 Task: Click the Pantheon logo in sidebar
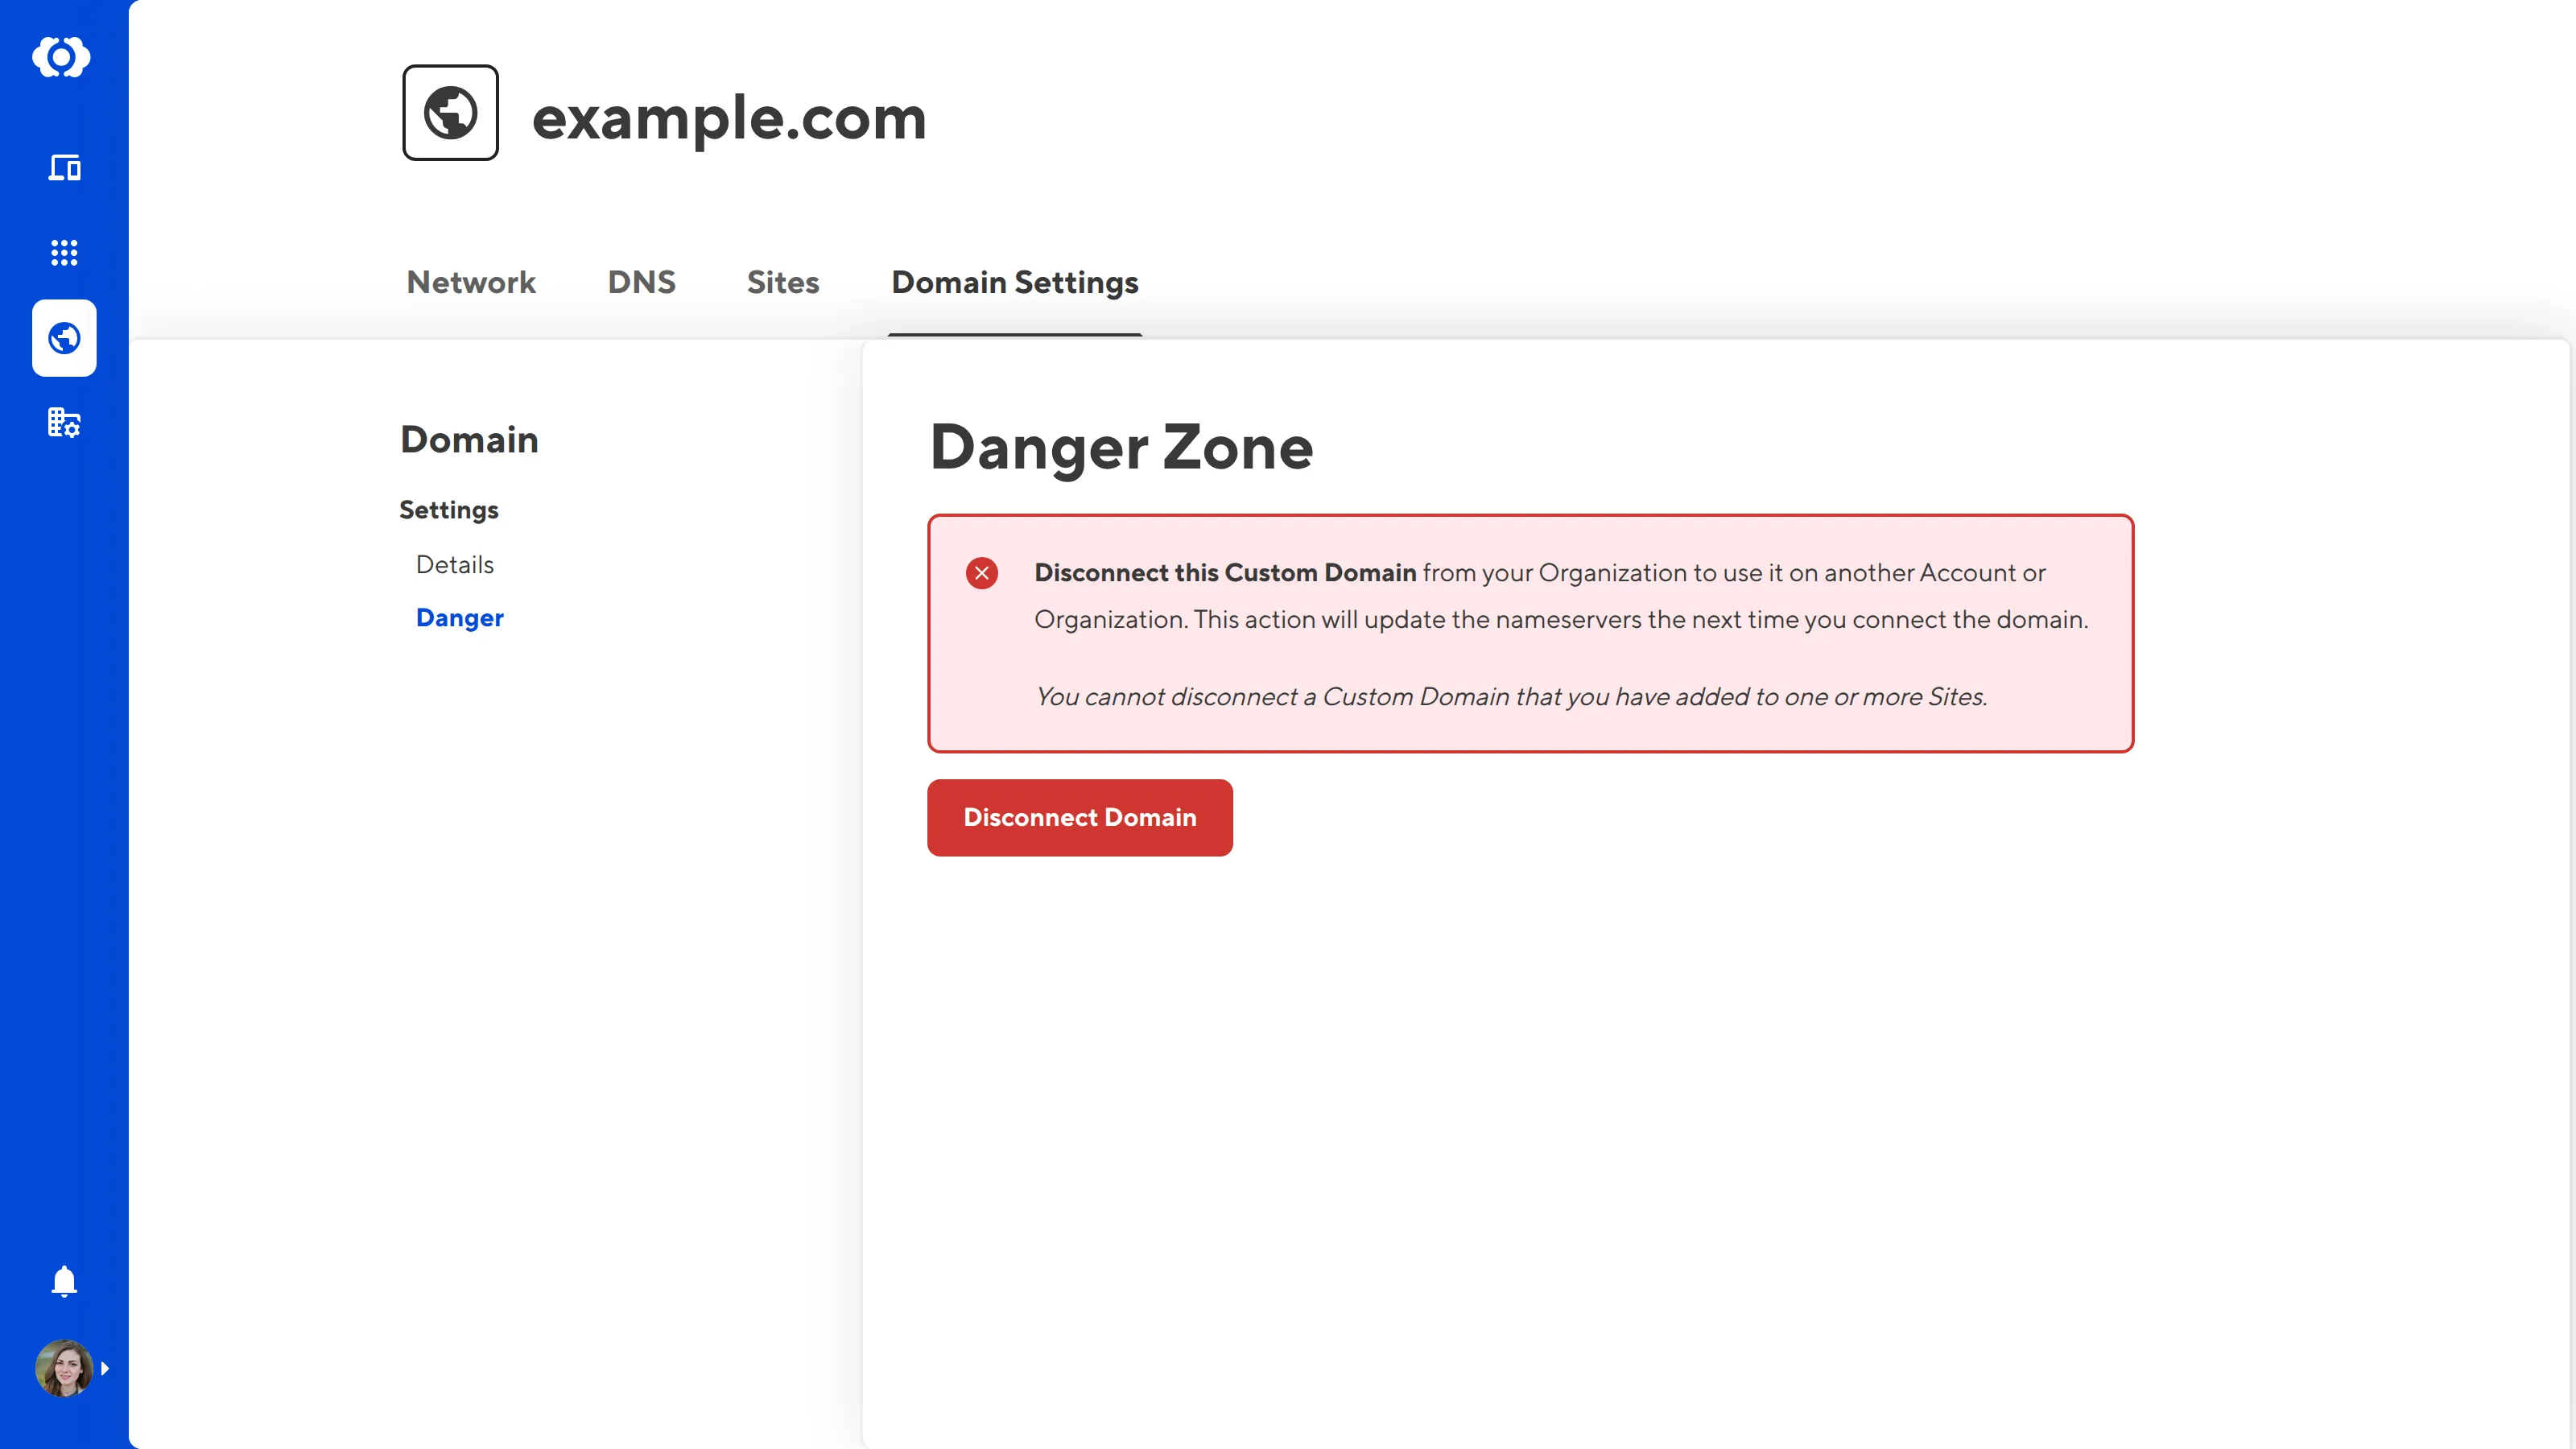[x=62, y=57]
